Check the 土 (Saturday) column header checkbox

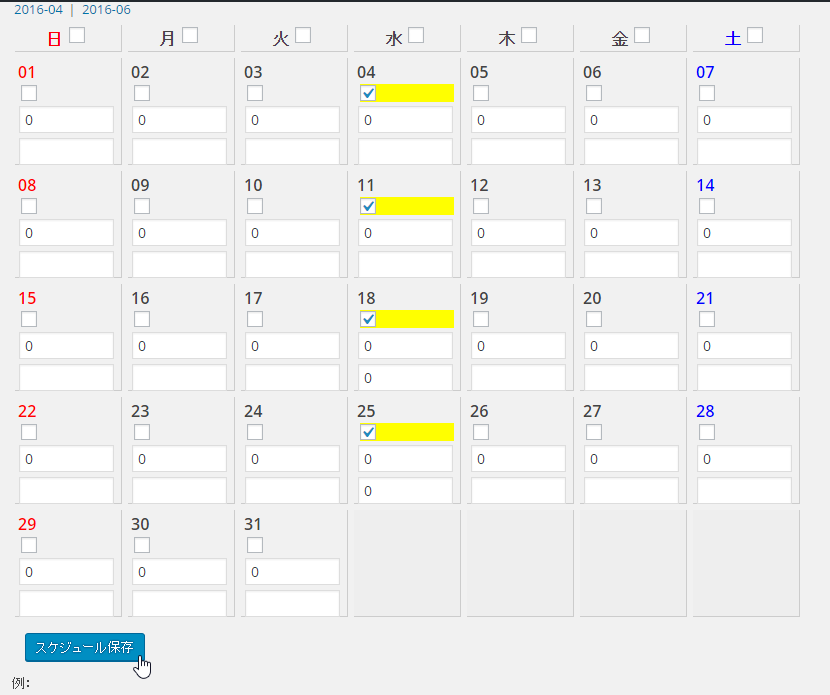[755, 36]
